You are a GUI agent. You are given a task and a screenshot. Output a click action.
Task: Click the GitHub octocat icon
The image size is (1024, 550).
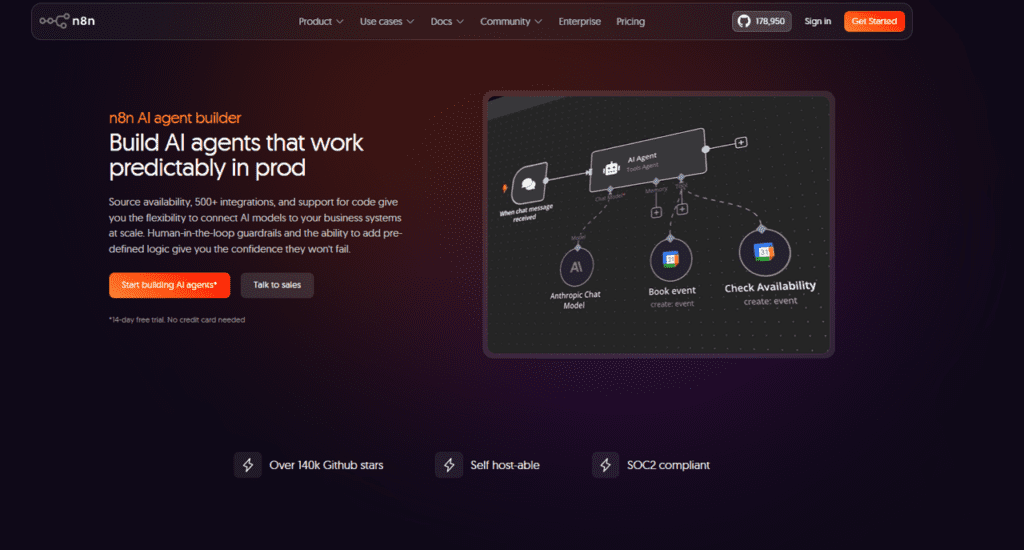click(744, 22)
